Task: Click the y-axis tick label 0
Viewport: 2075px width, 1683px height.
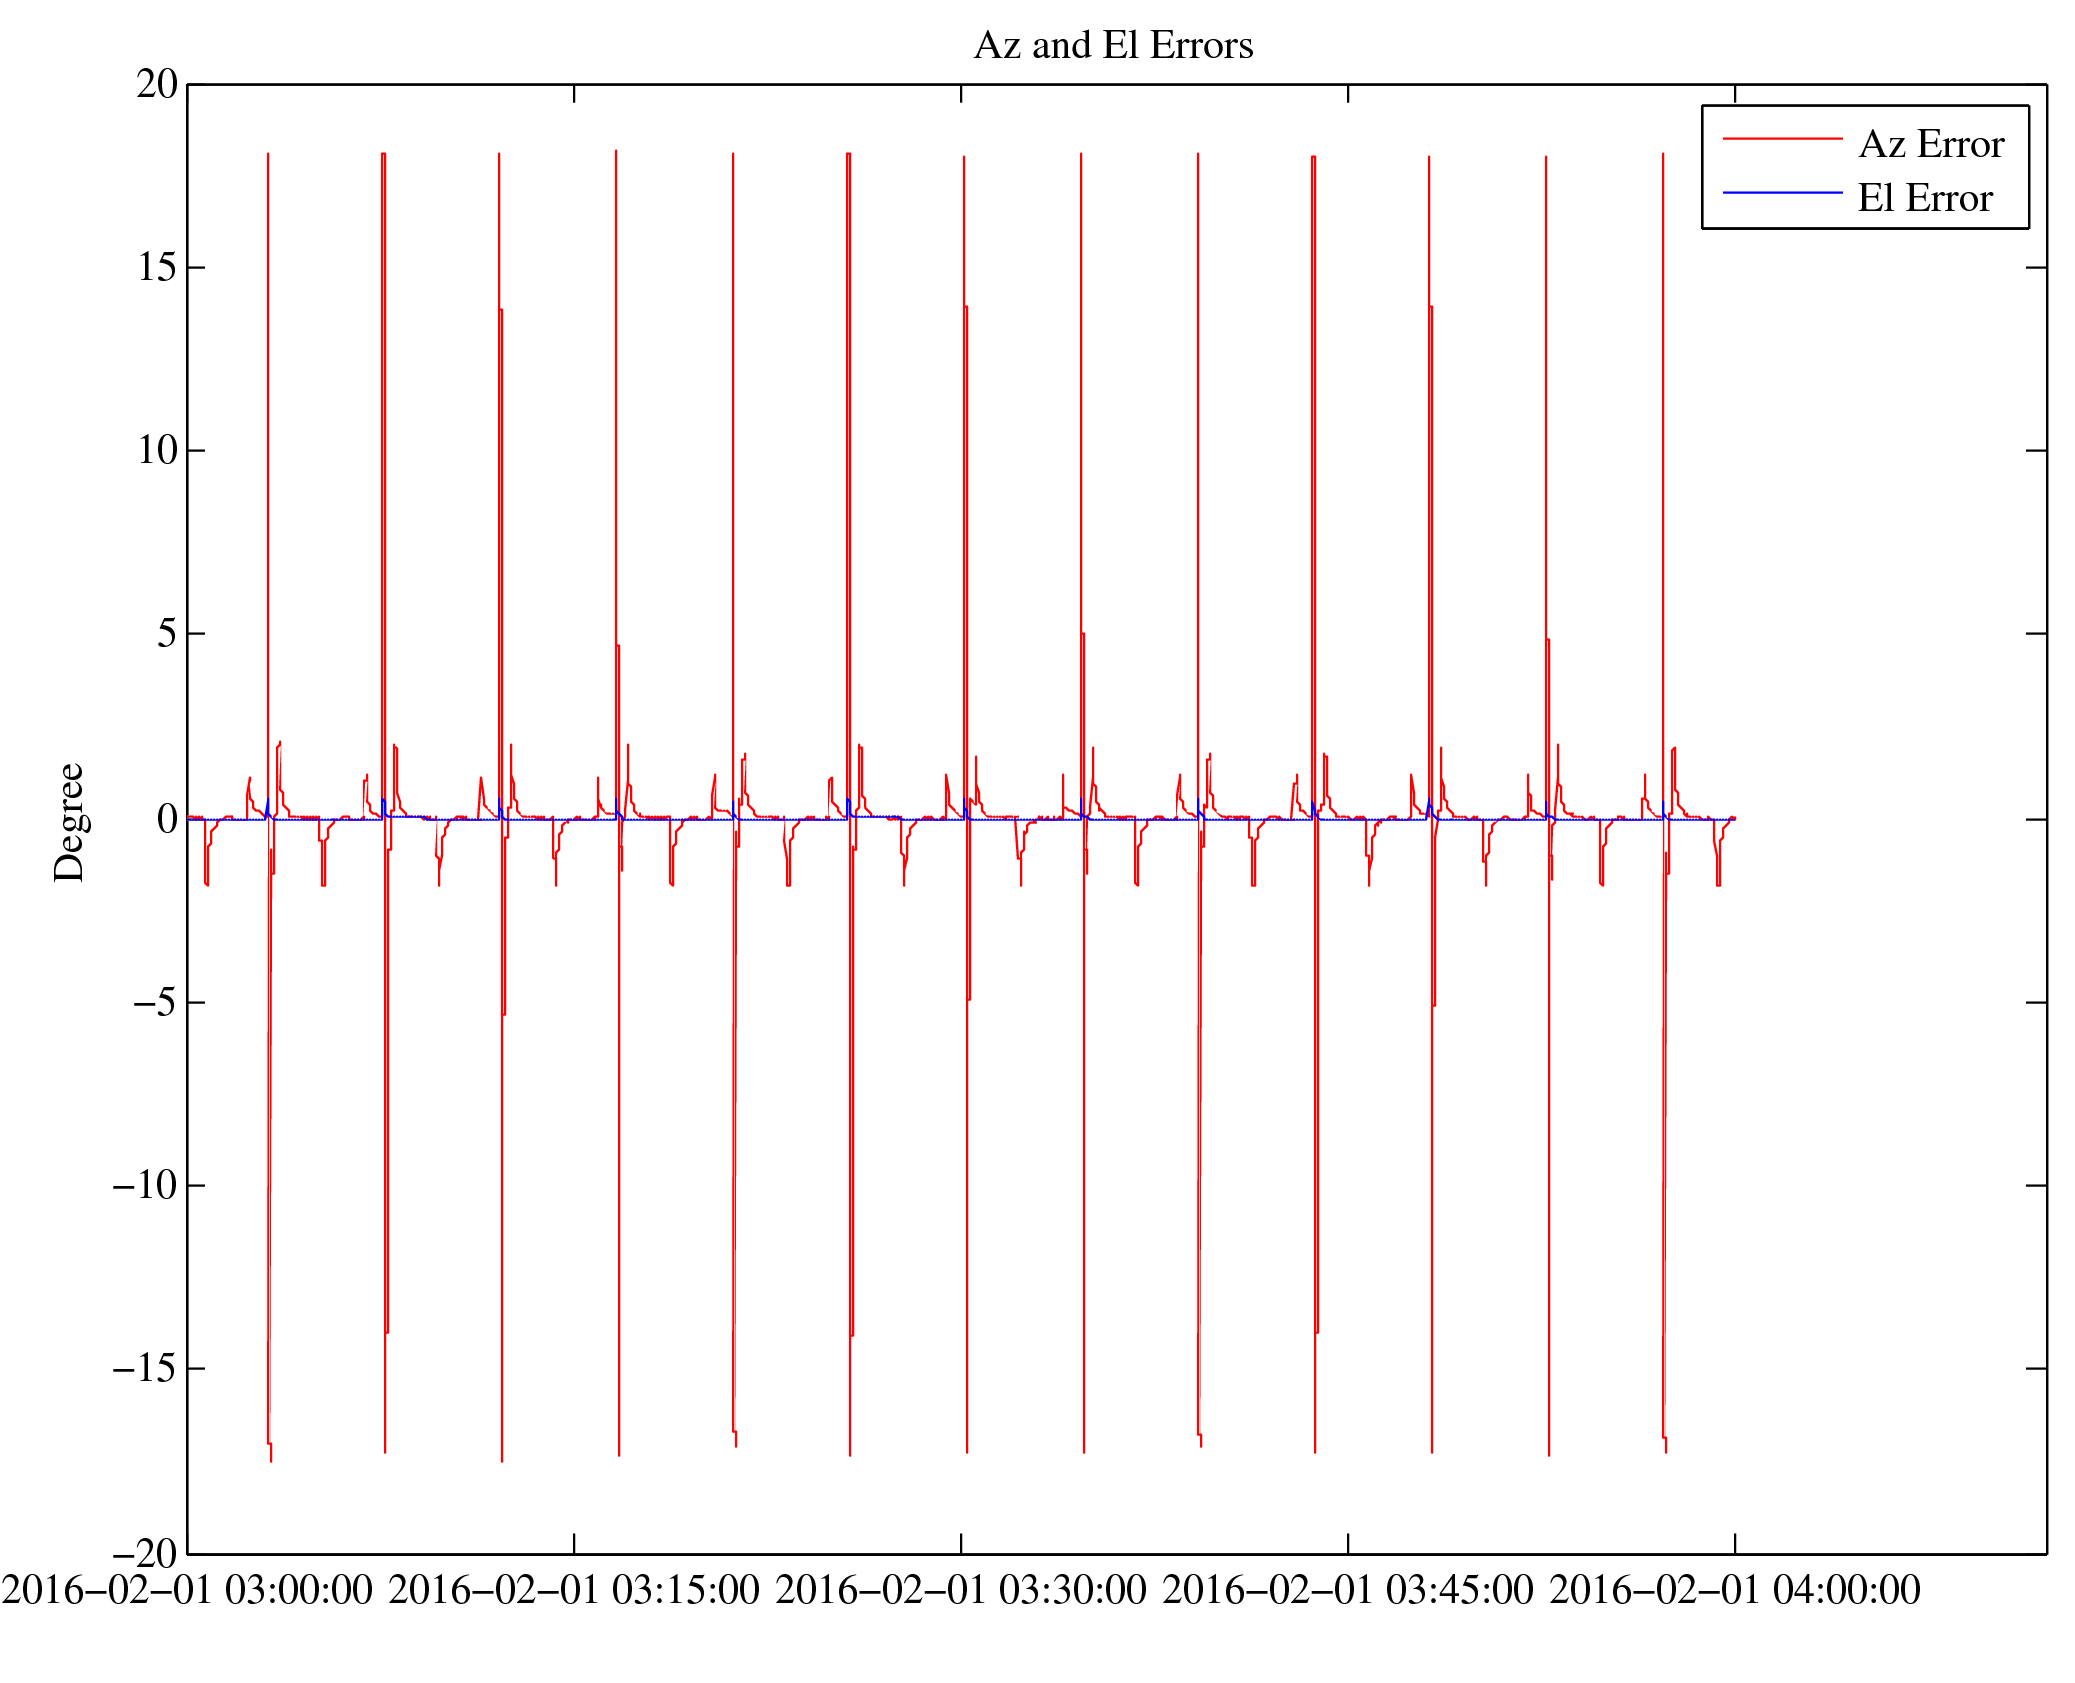Action: coord(167,820)
